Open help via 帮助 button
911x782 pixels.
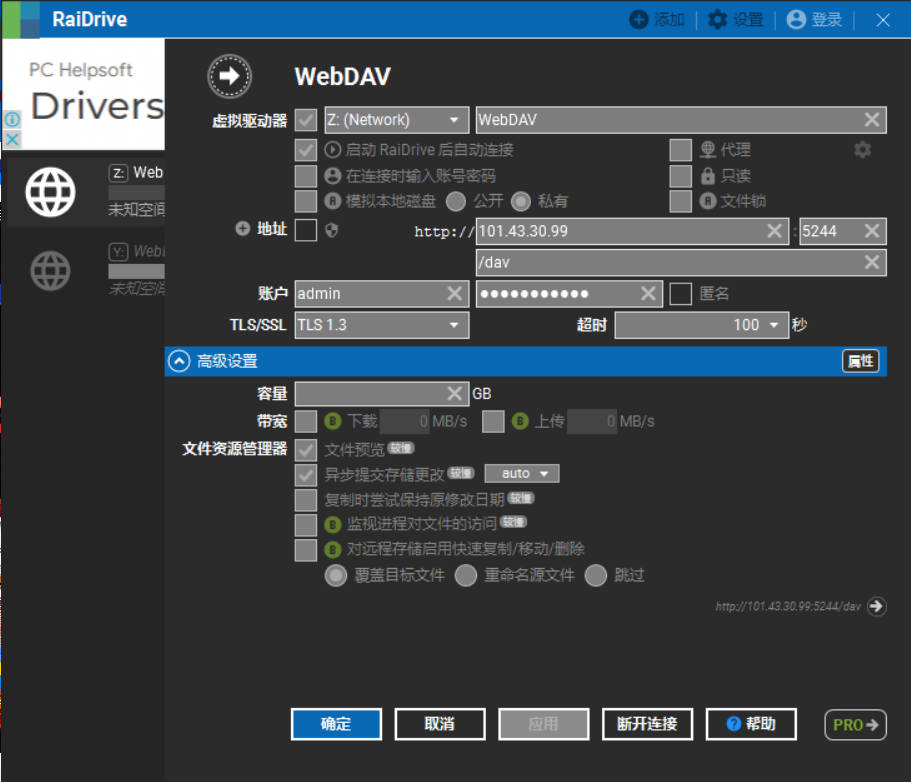pos(751,724)
